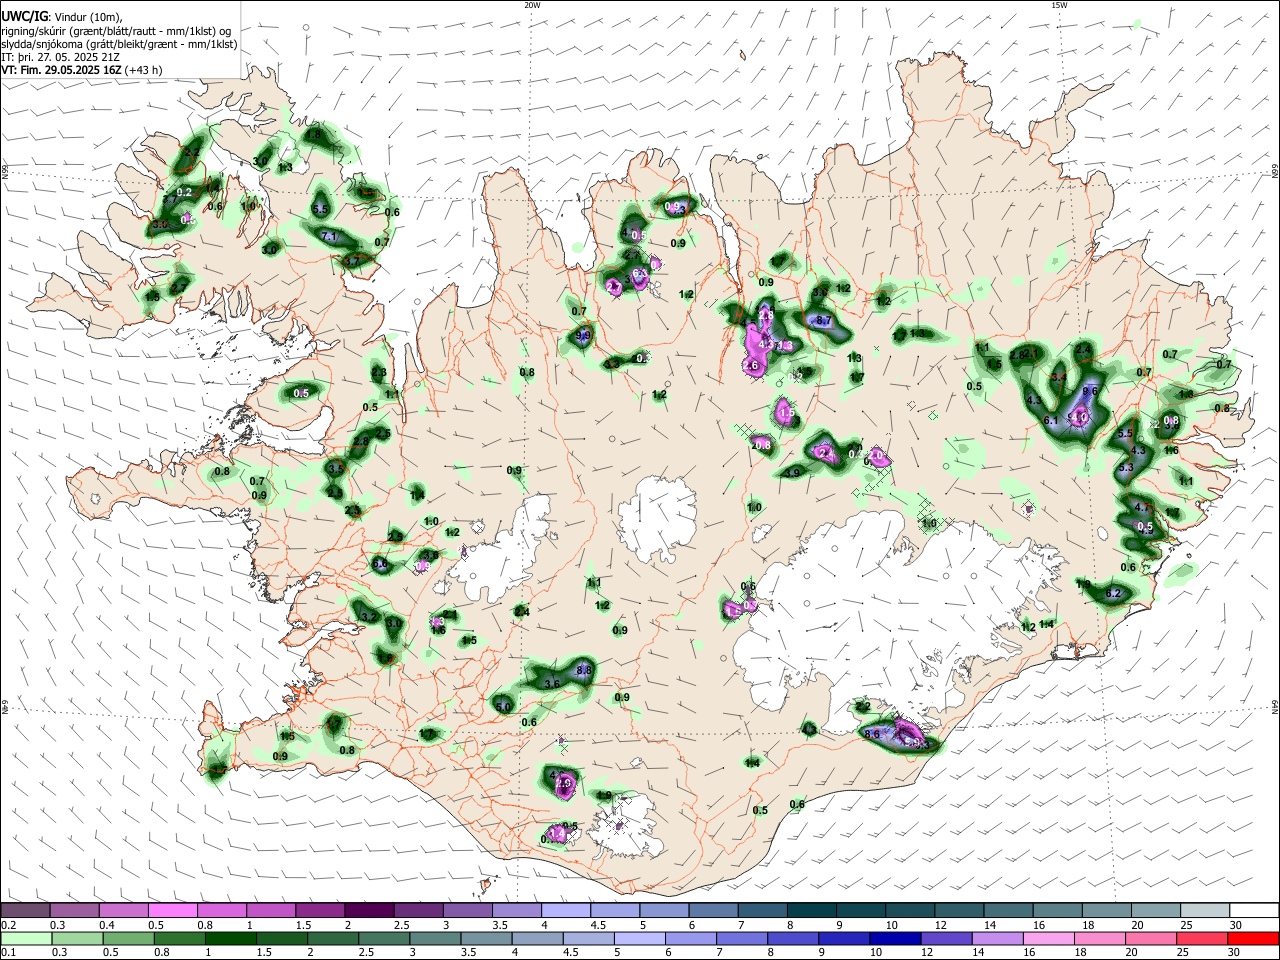The width and height of the screenshot is (1280, 960).
Task: Click the '7.1' precipitation value in the Westfjords
Action: (329, 236)
